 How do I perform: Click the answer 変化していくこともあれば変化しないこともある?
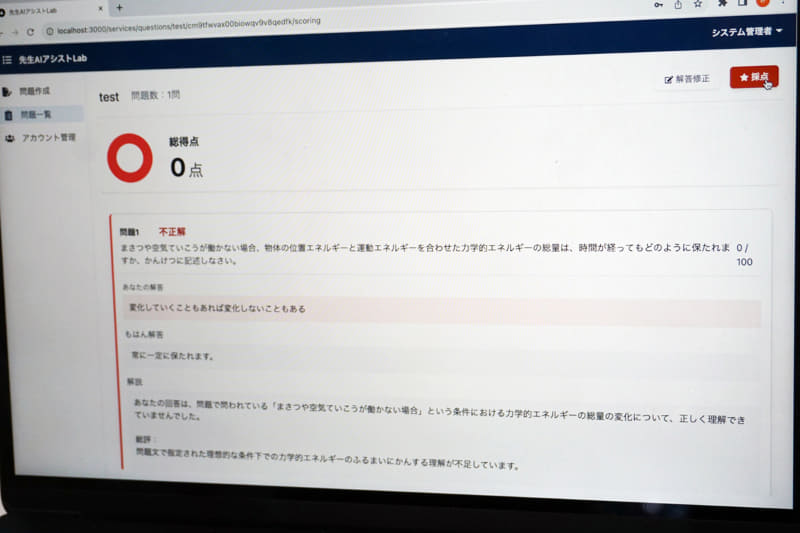217,308
